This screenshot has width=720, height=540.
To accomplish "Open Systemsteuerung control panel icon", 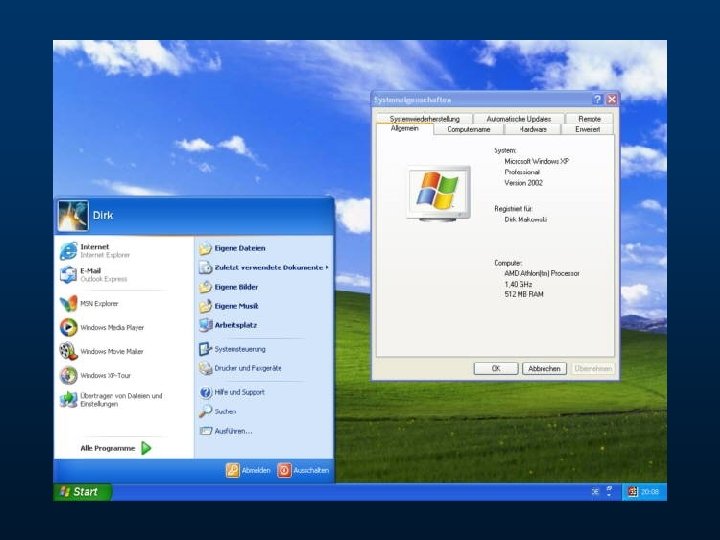I will [205, 349].
